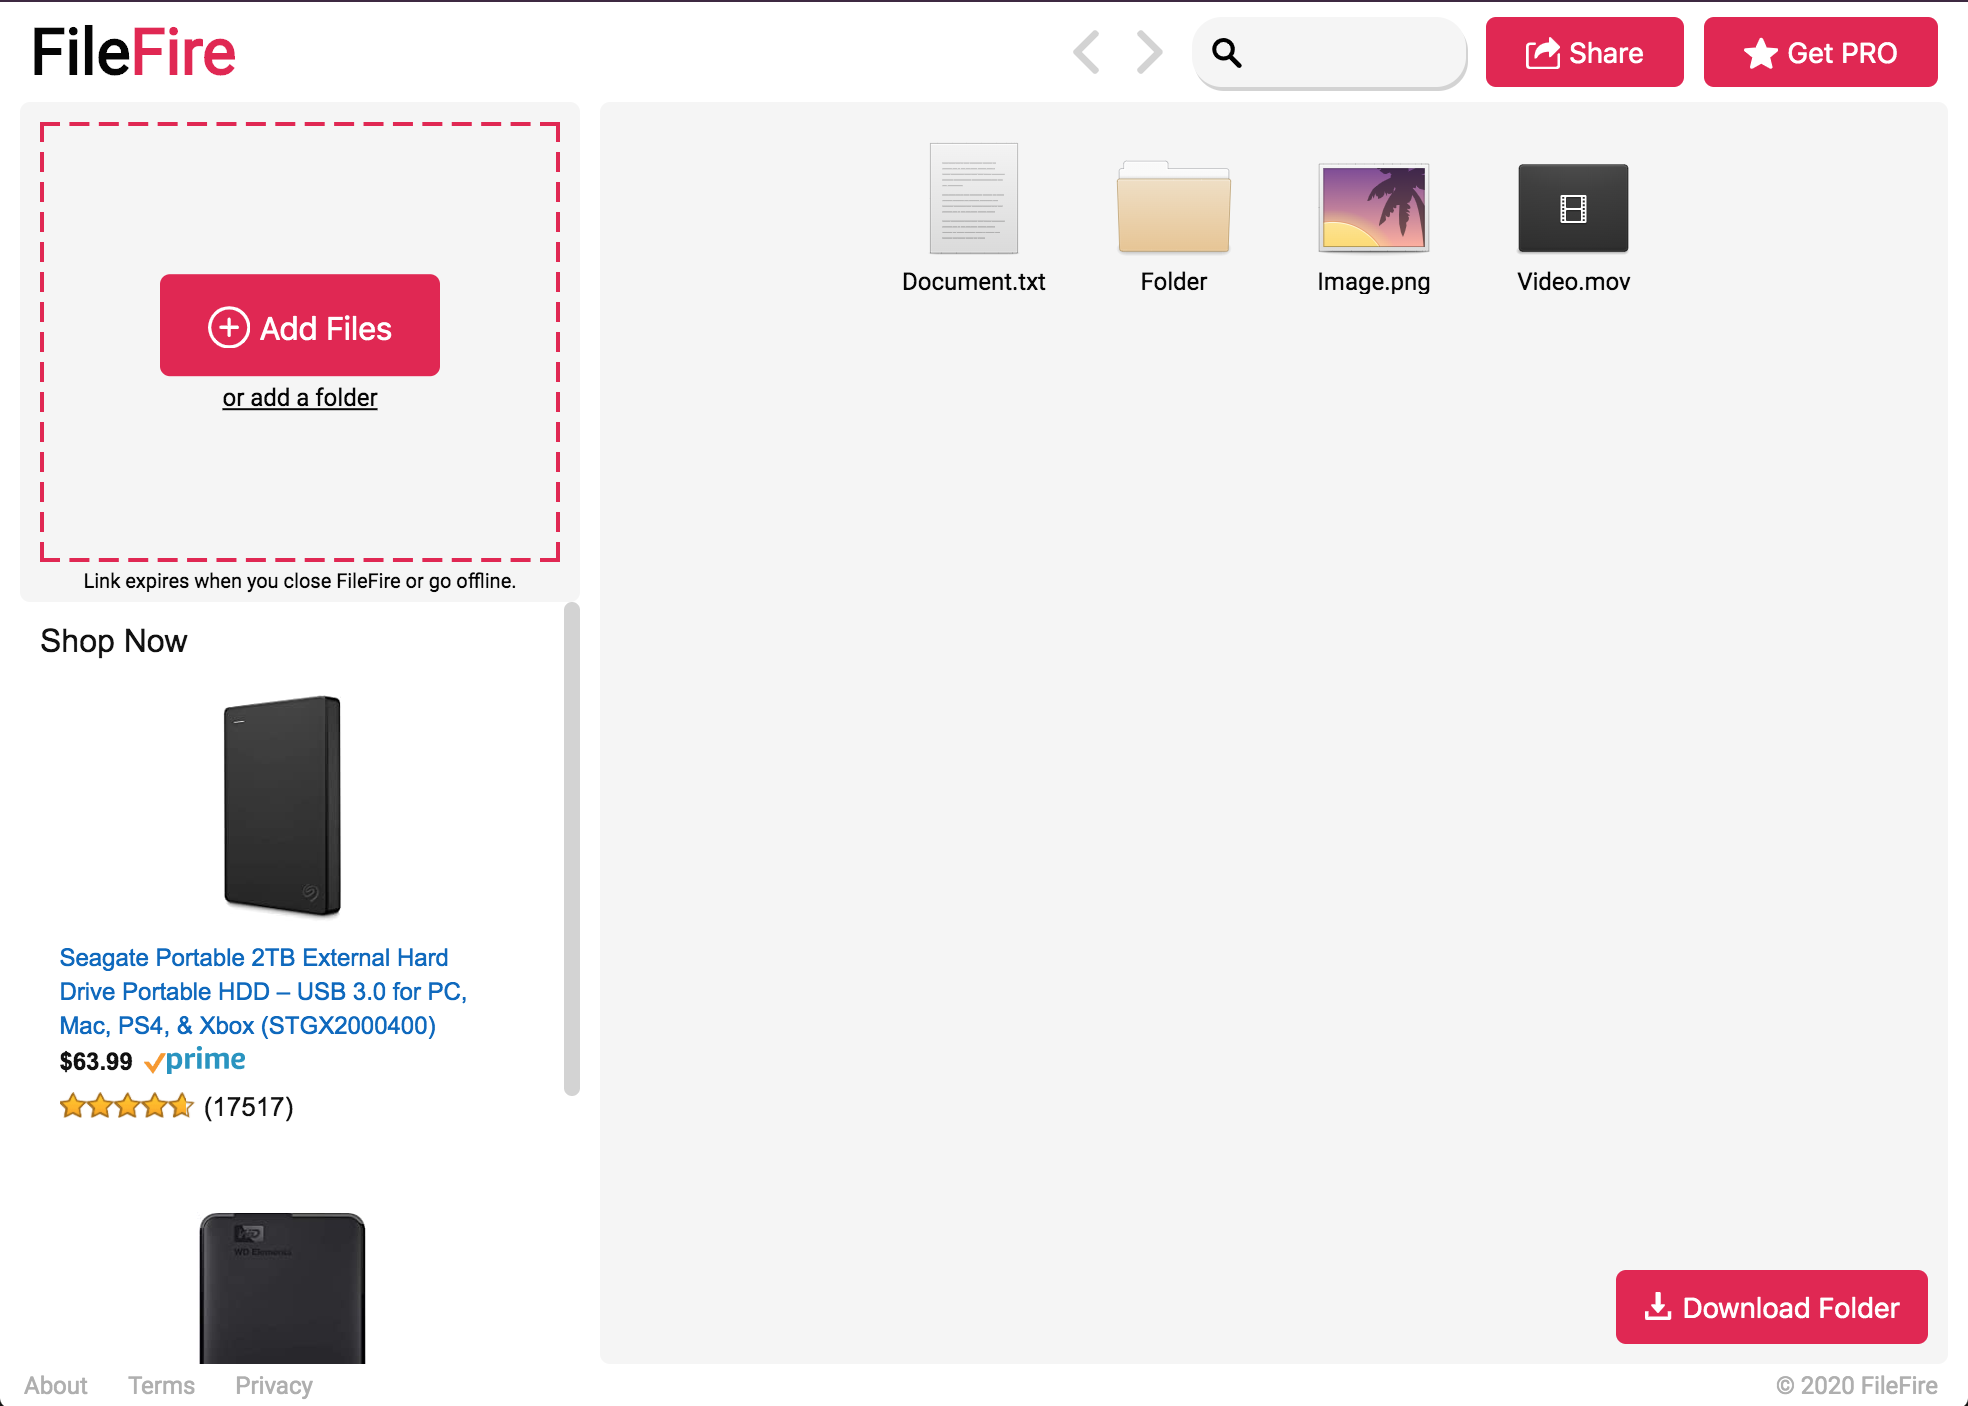This screenshot has width=1968, height=1406.
Task: Click the Shop Now panel scrollbar
Action: pyautogui.click(x=572, y=850)
